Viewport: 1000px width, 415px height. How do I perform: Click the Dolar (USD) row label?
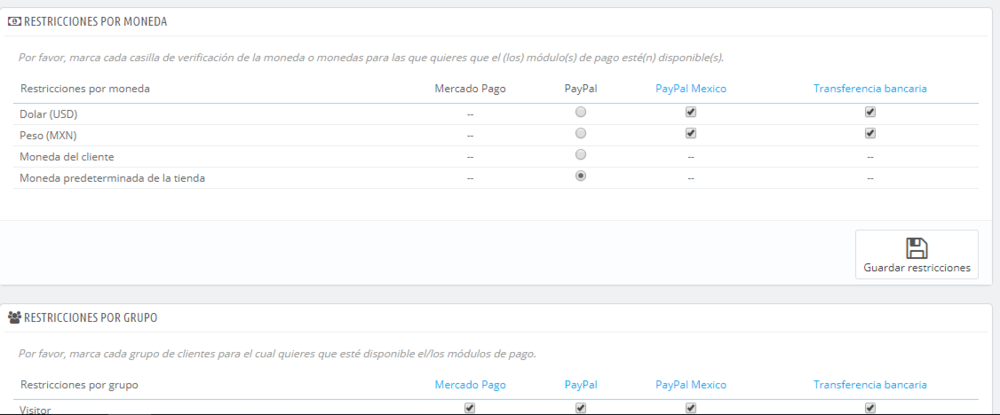tap(49, 114)
